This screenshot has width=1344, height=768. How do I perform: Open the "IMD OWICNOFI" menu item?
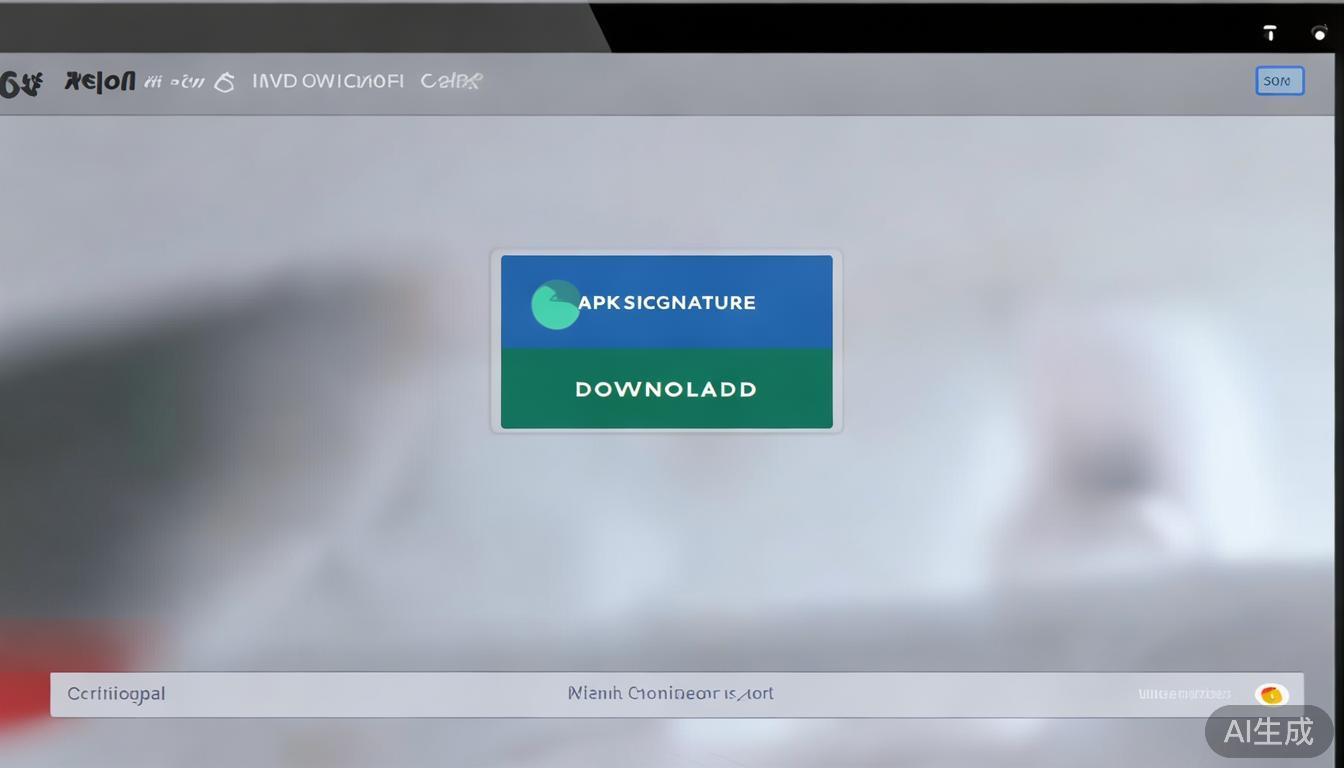pos(327,82)
